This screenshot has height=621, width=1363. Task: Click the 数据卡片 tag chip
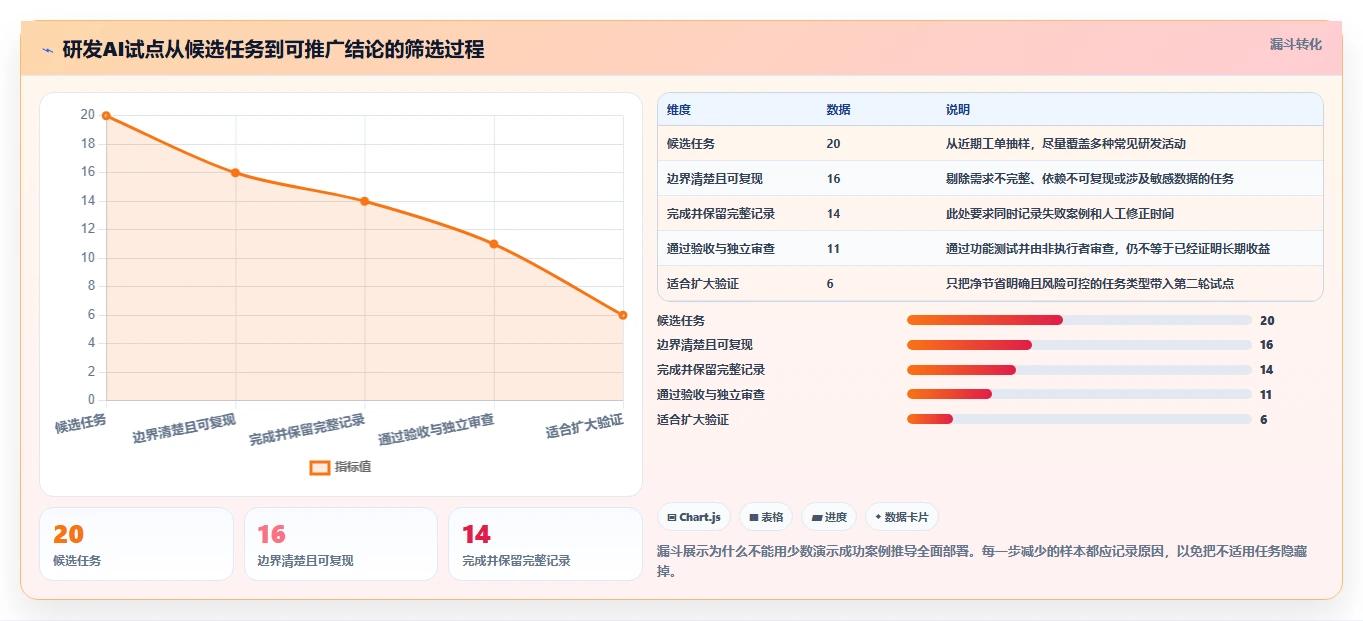pyautogui.click(x=901, y=517)
